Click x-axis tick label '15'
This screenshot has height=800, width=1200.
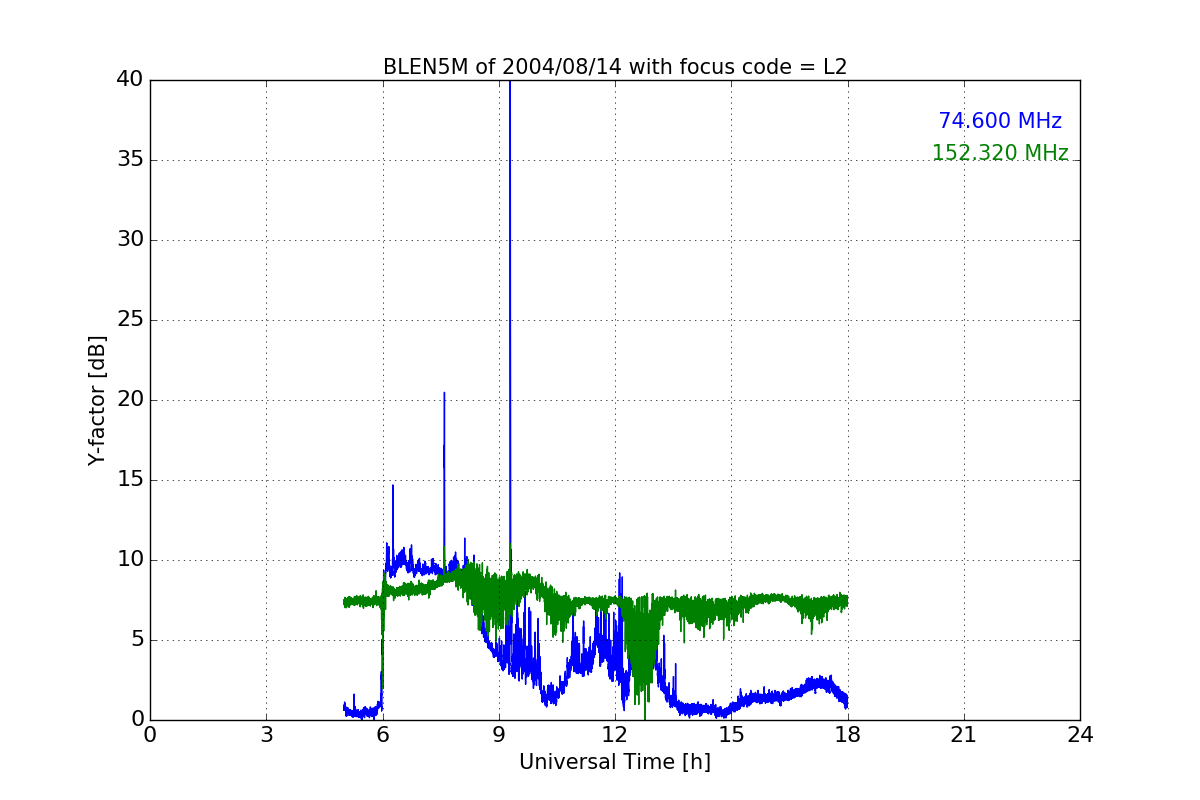[731, 734]
